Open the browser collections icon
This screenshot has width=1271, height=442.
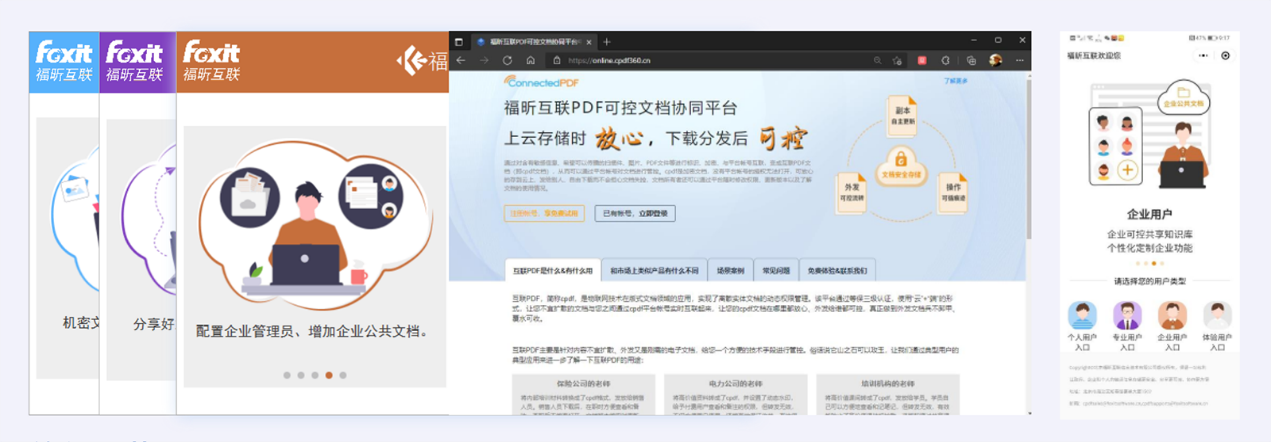point(972,60)
